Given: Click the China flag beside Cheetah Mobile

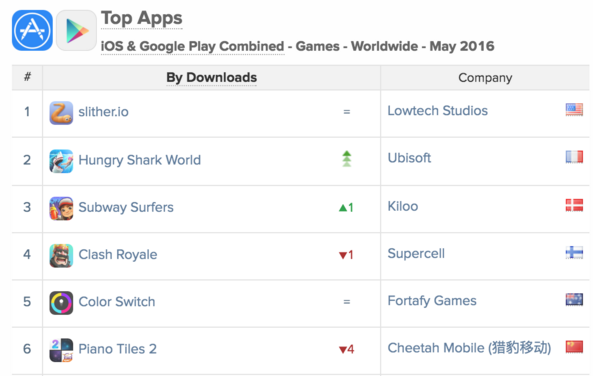Looking at the screenshot, I should pyautogui.click(x=574, y=346).
